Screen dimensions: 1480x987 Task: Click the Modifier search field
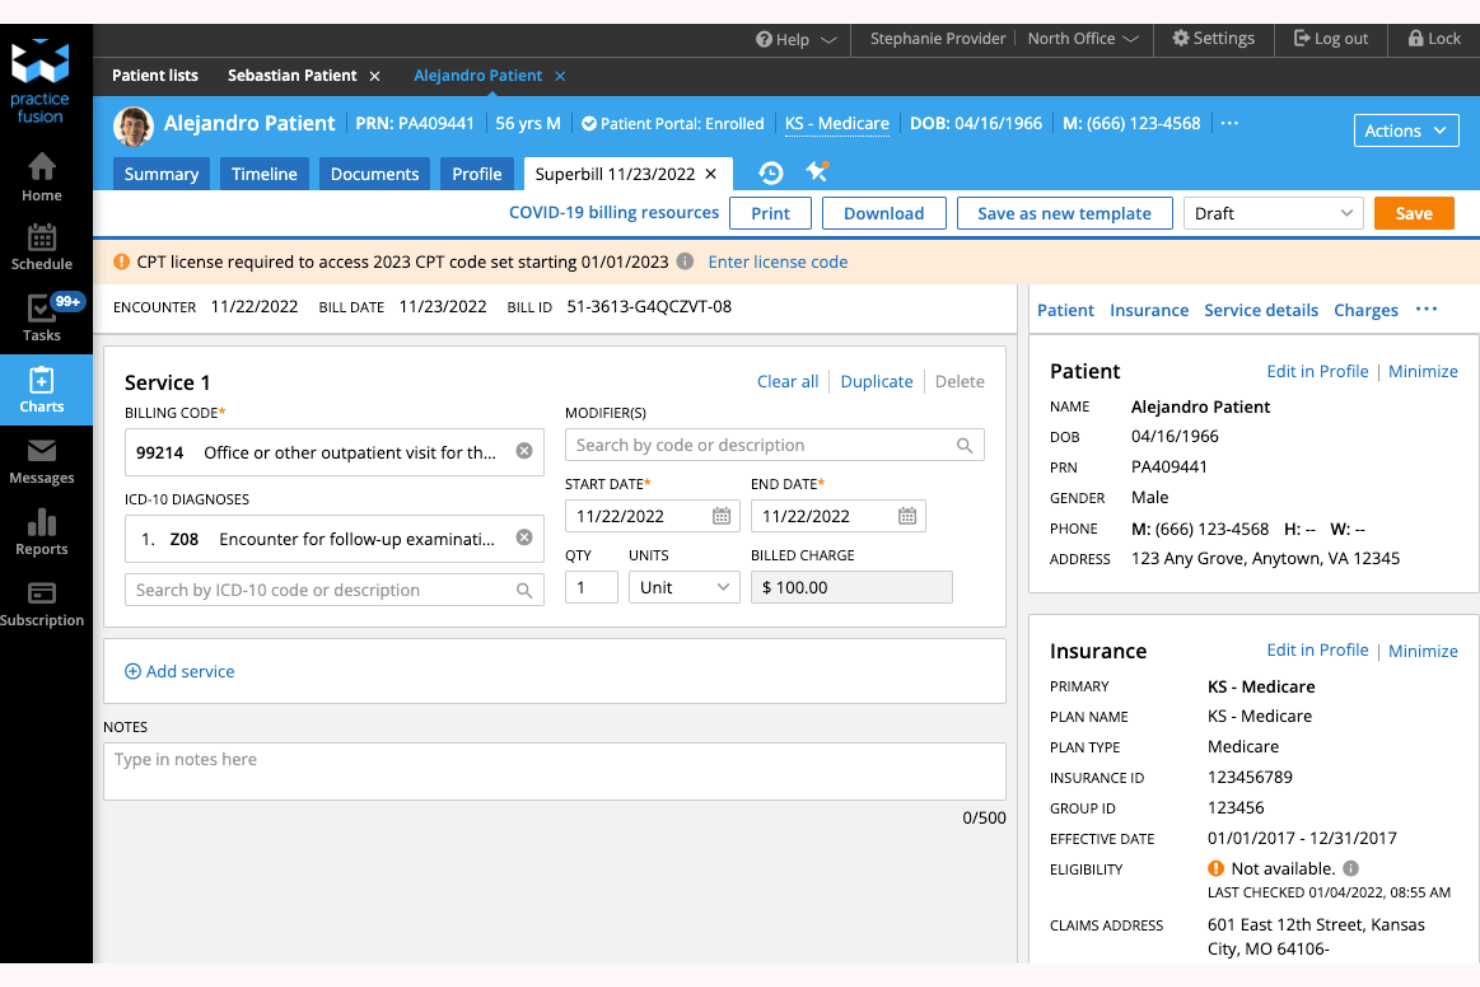pos(775,445)
